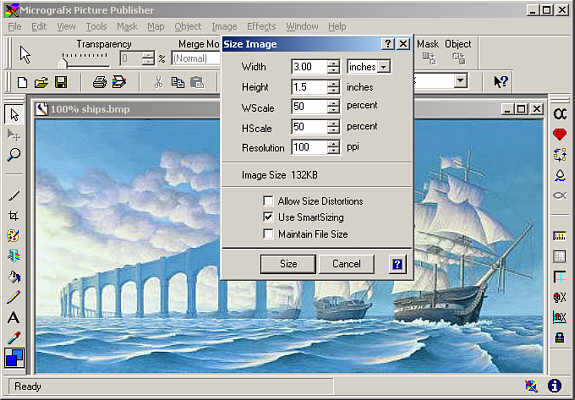Click the Height spinner arrows
The width and height of the screenshot is (575, 400).
[333, 87]
